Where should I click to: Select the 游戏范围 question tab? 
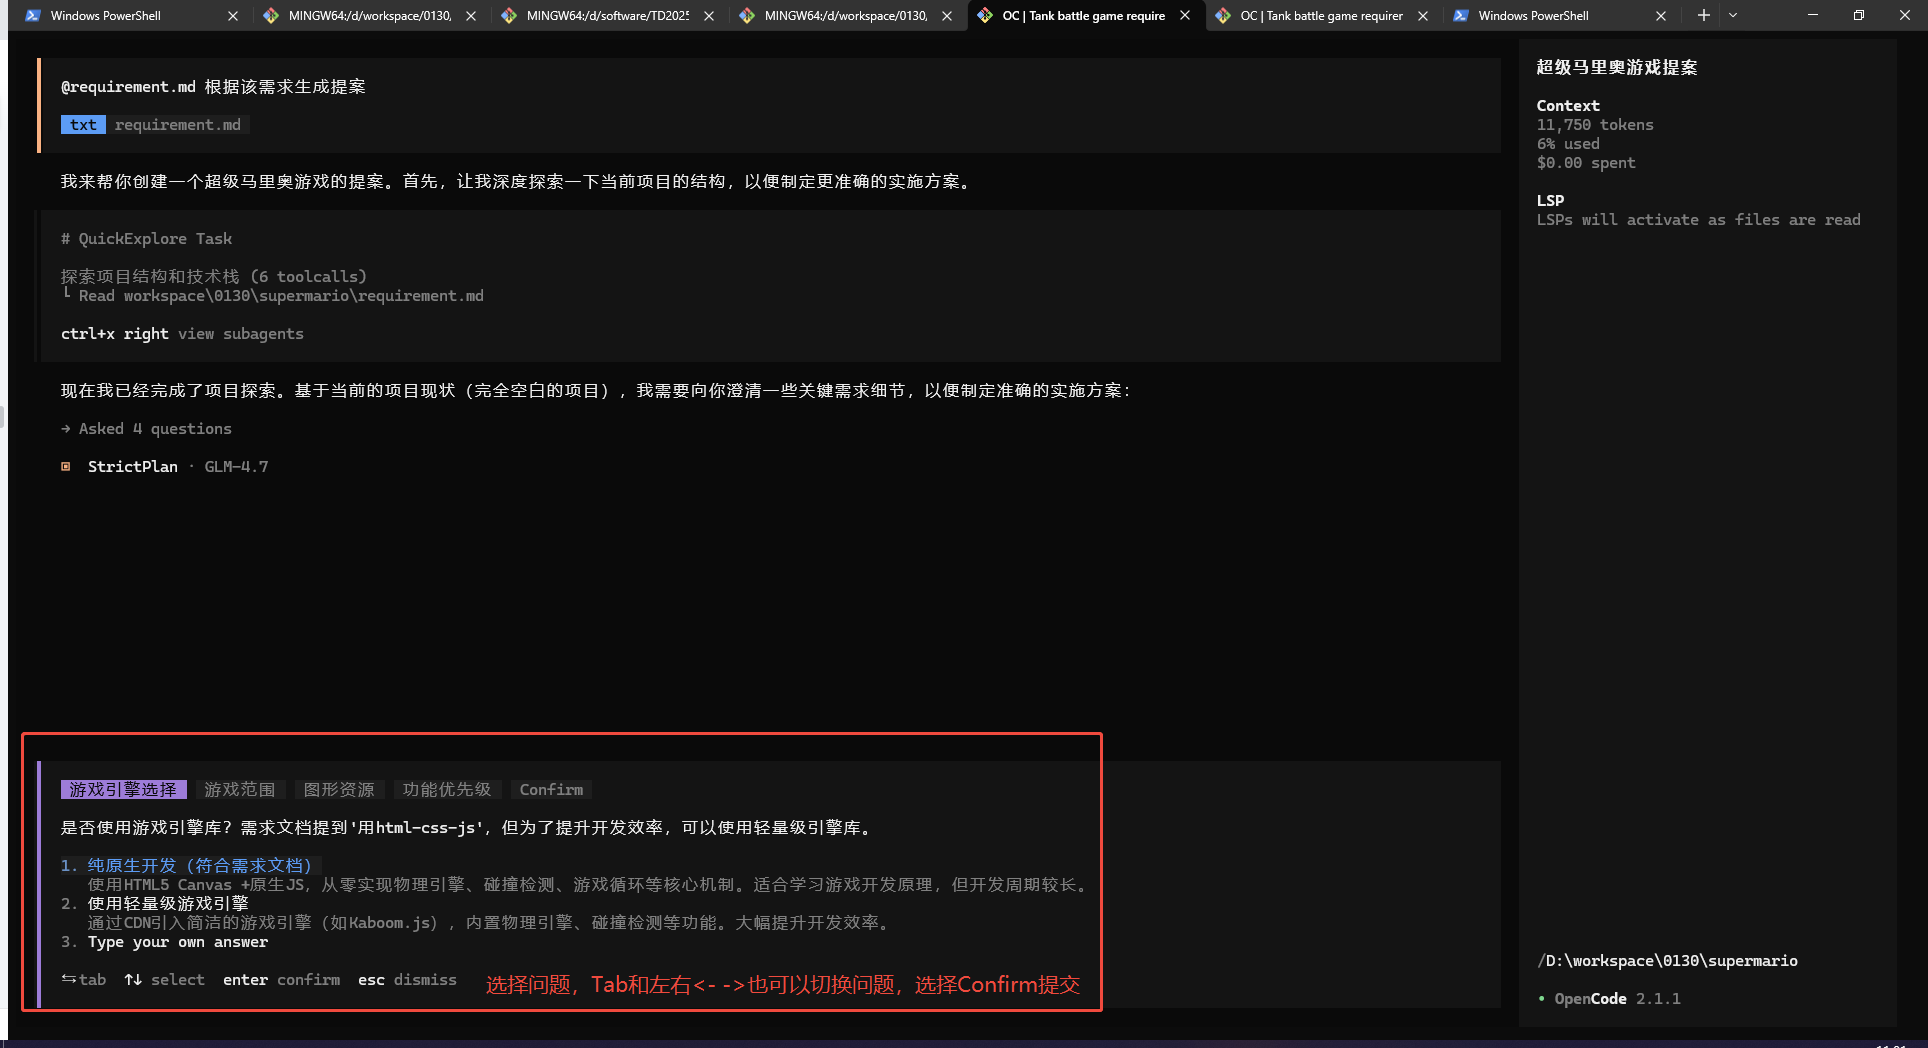tap(240, 790)
